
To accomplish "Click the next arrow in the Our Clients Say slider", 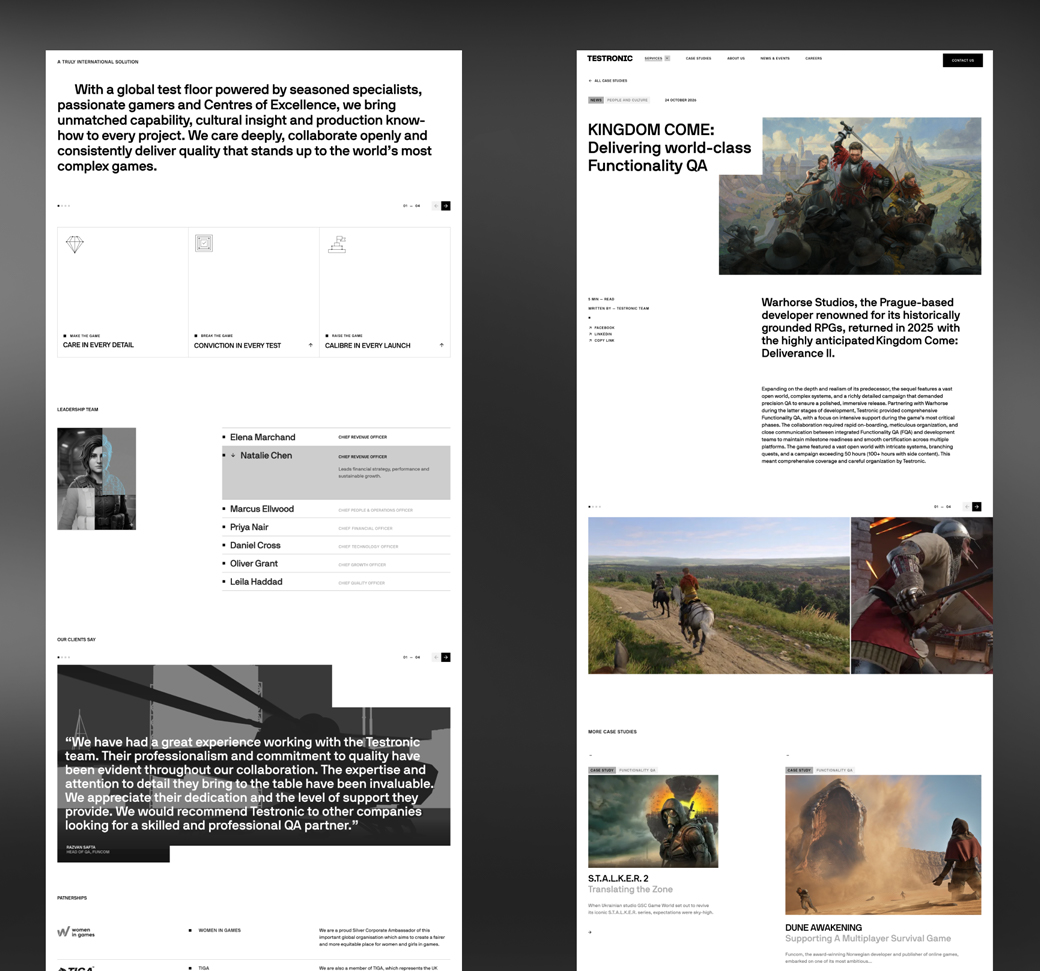I will click(446, 657).
